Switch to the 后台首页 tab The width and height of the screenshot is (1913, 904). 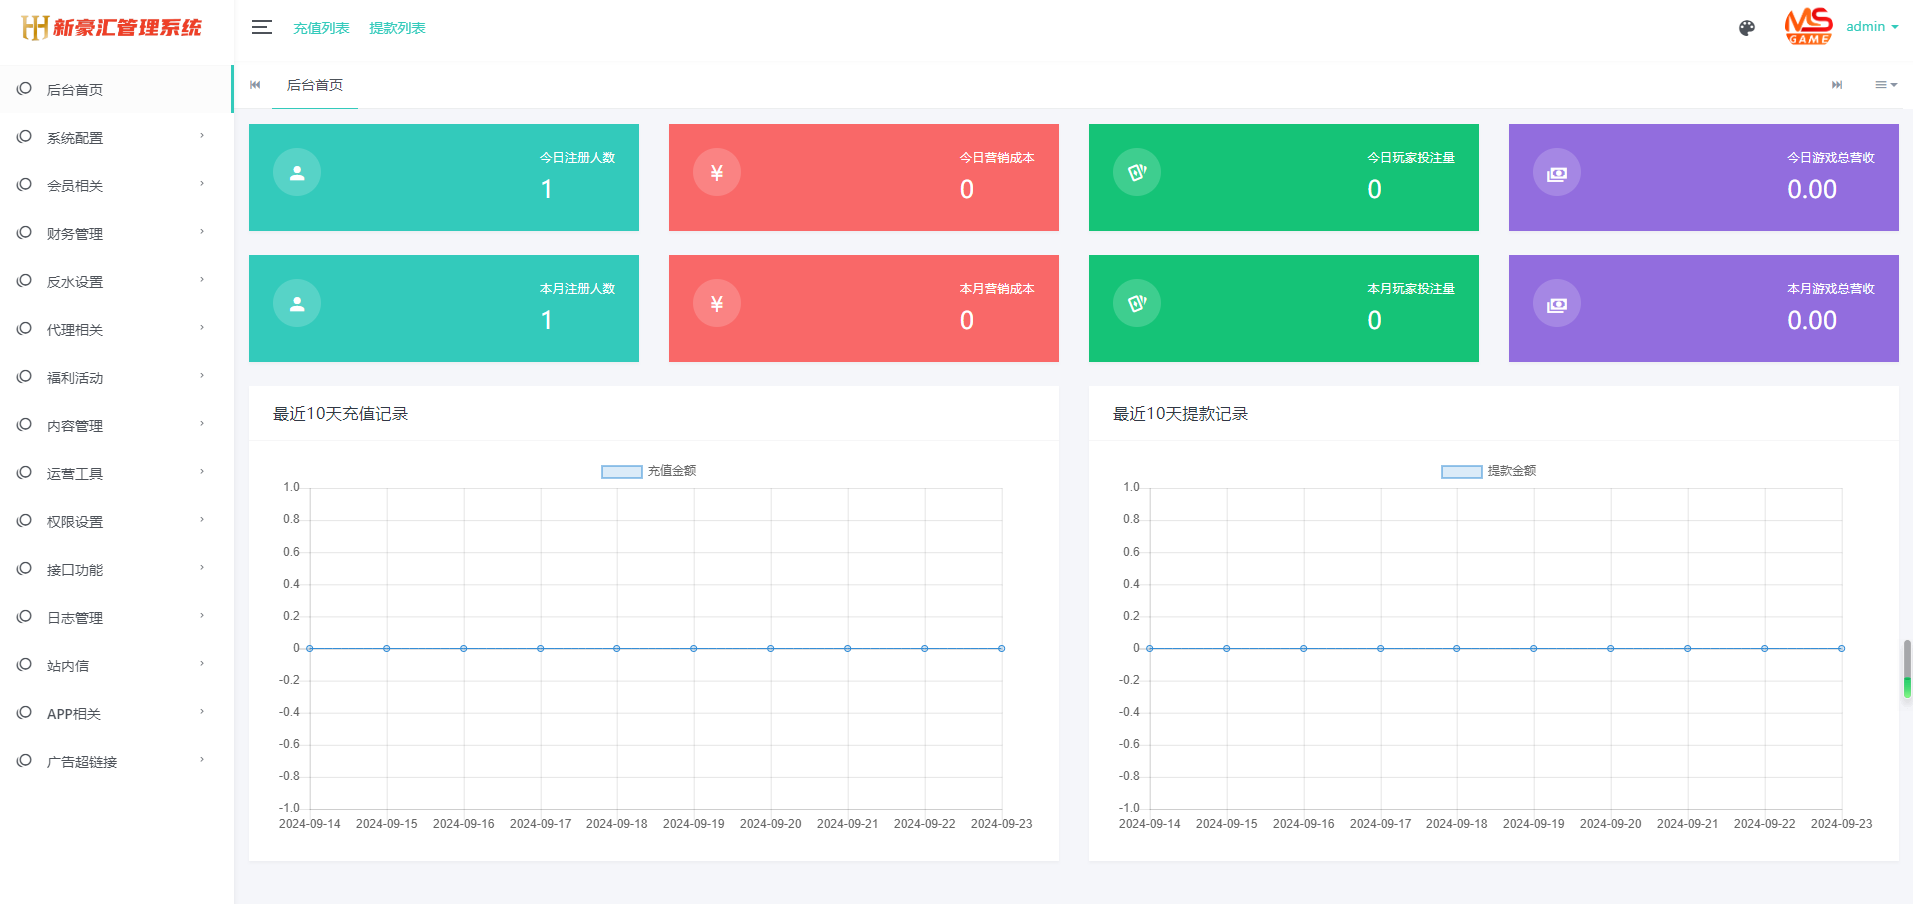(313, 85)
